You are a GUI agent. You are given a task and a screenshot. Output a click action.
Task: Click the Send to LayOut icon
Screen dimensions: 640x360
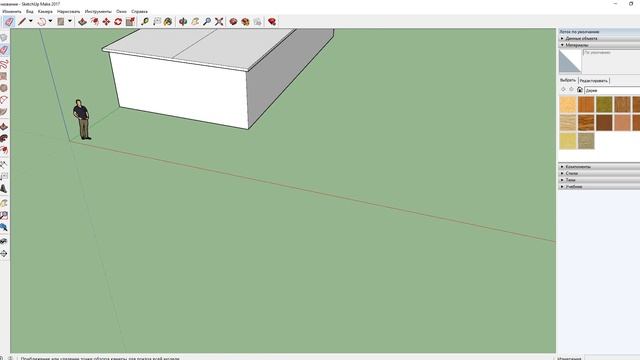coord(257,22)
